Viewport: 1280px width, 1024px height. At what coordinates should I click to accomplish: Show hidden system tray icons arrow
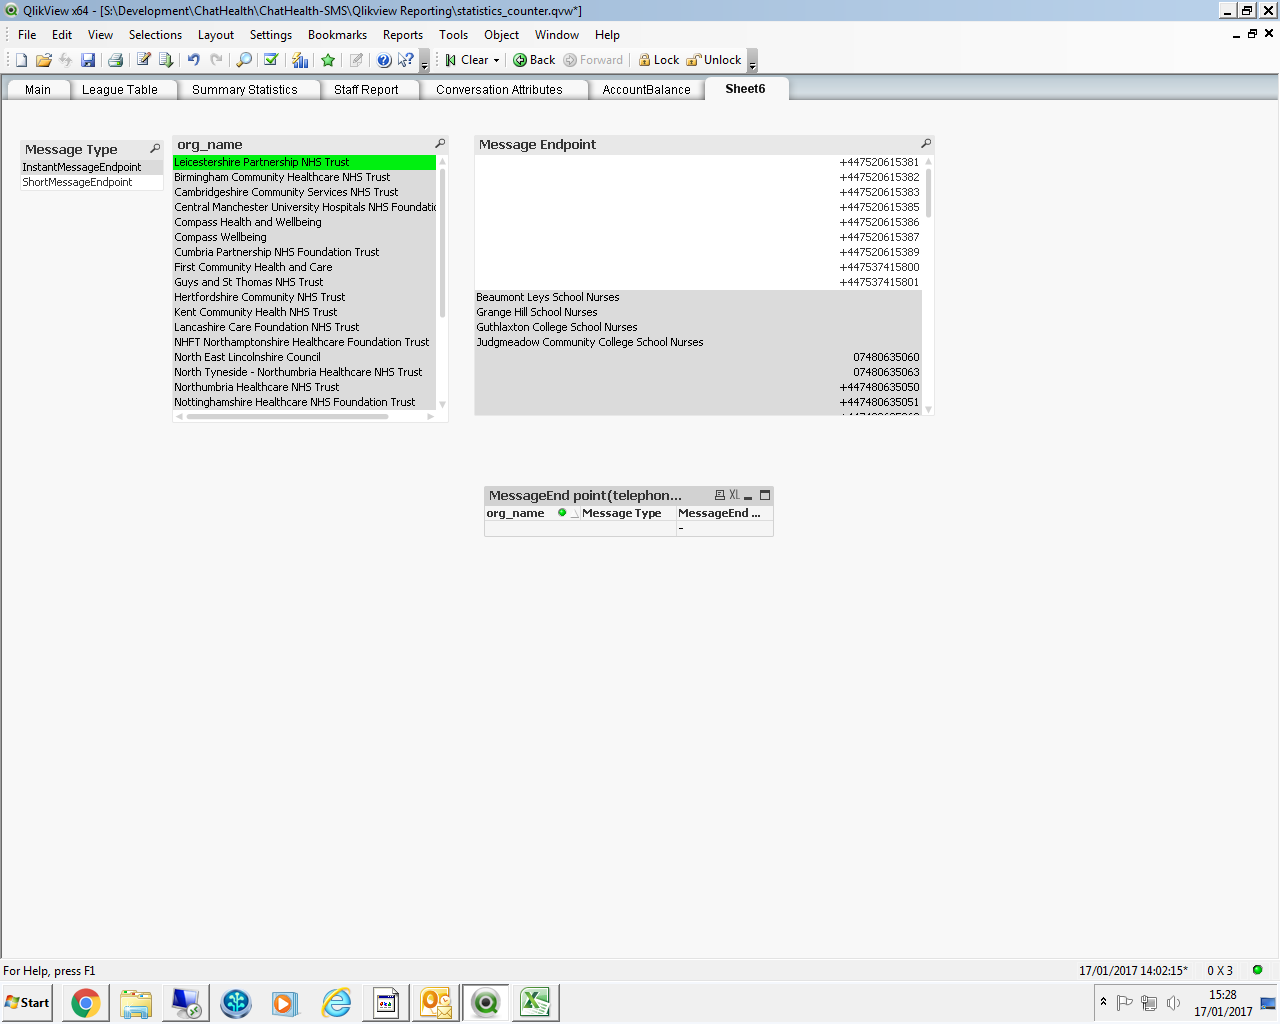pyautogui.click(x=1103, y=1002)
